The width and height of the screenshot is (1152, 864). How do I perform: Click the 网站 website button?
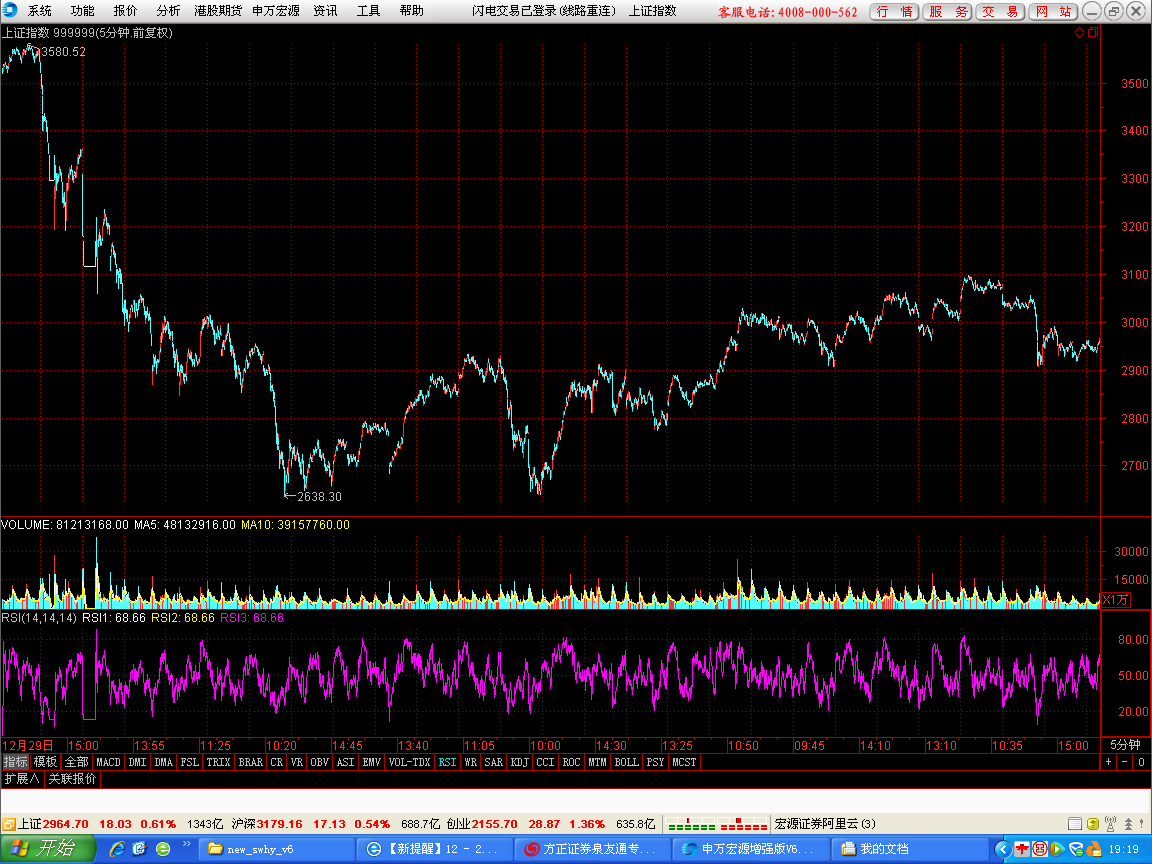[x=1053, y=12]
